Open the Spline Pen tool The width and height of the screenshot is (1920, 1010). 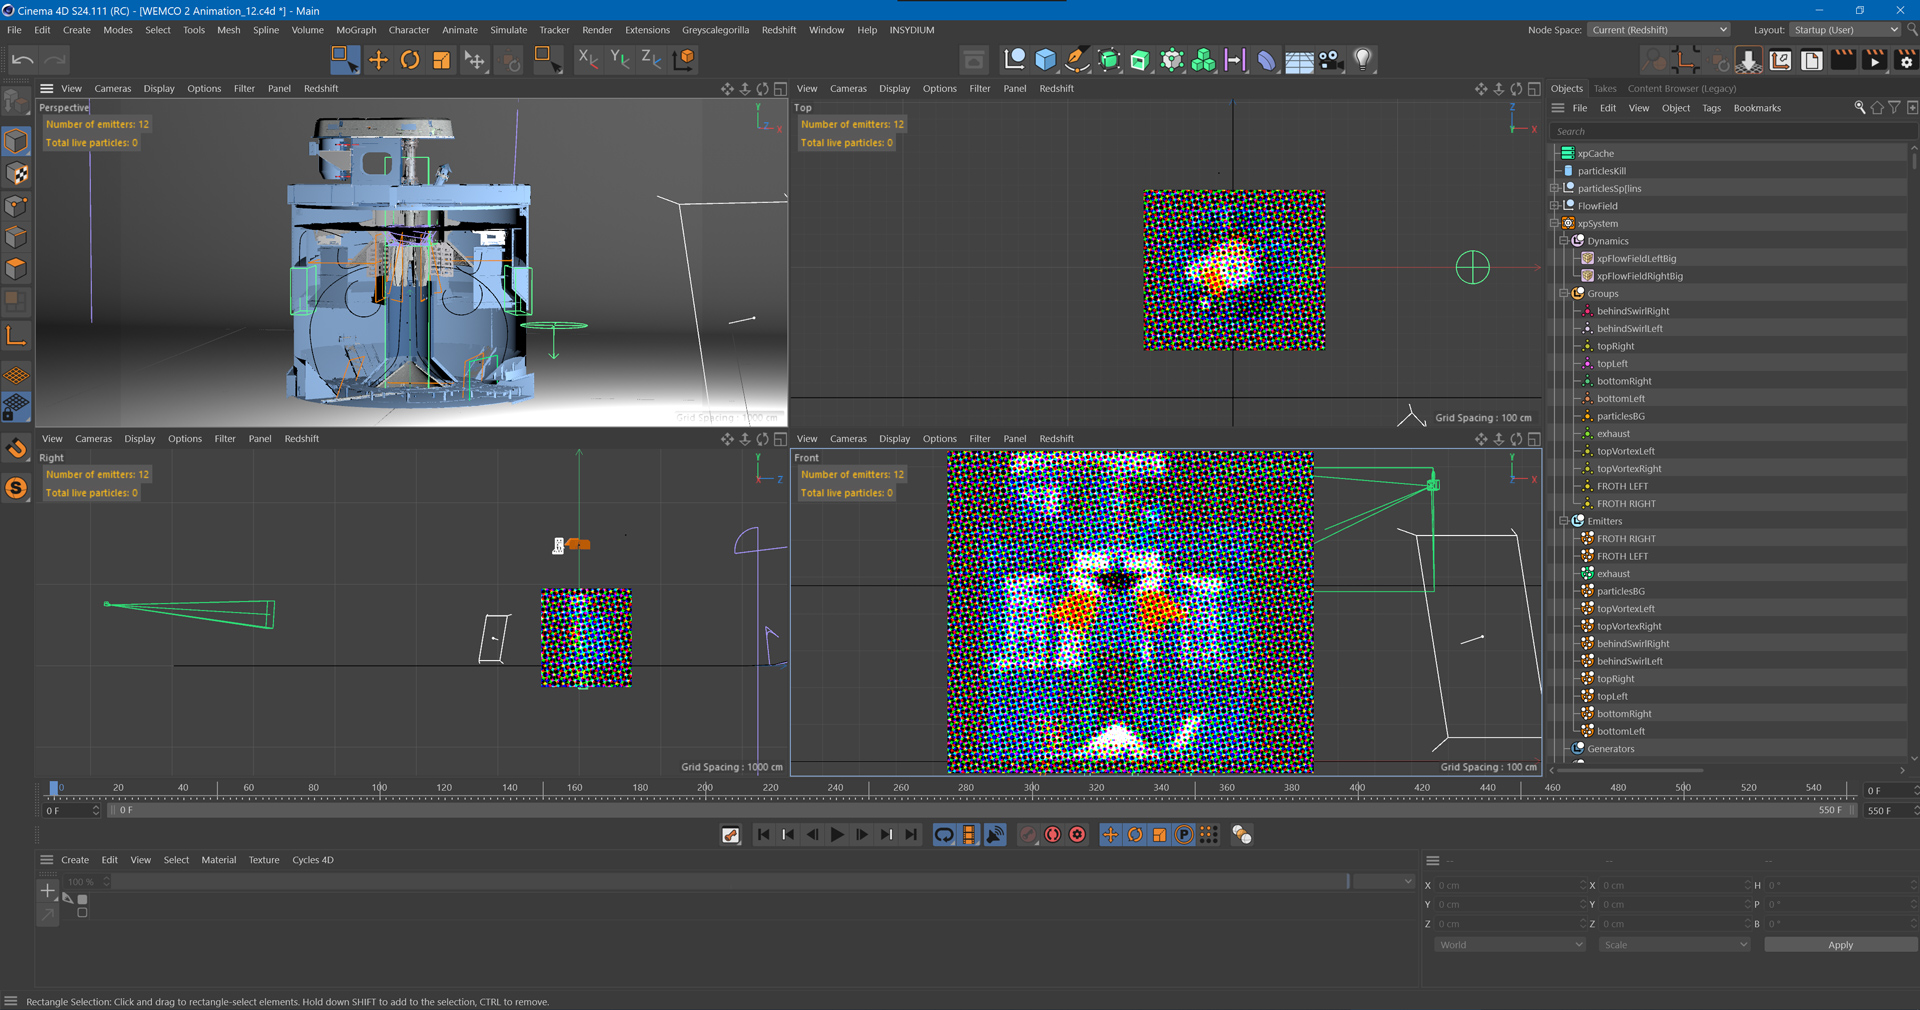click(x=1076, y=60)
